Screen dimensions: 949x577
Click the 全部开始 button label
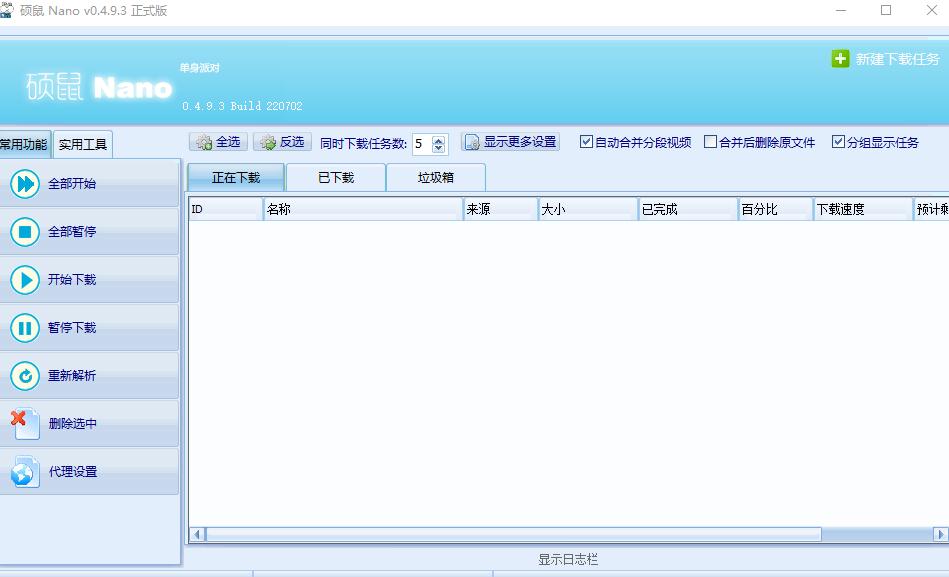pos(72,183)
